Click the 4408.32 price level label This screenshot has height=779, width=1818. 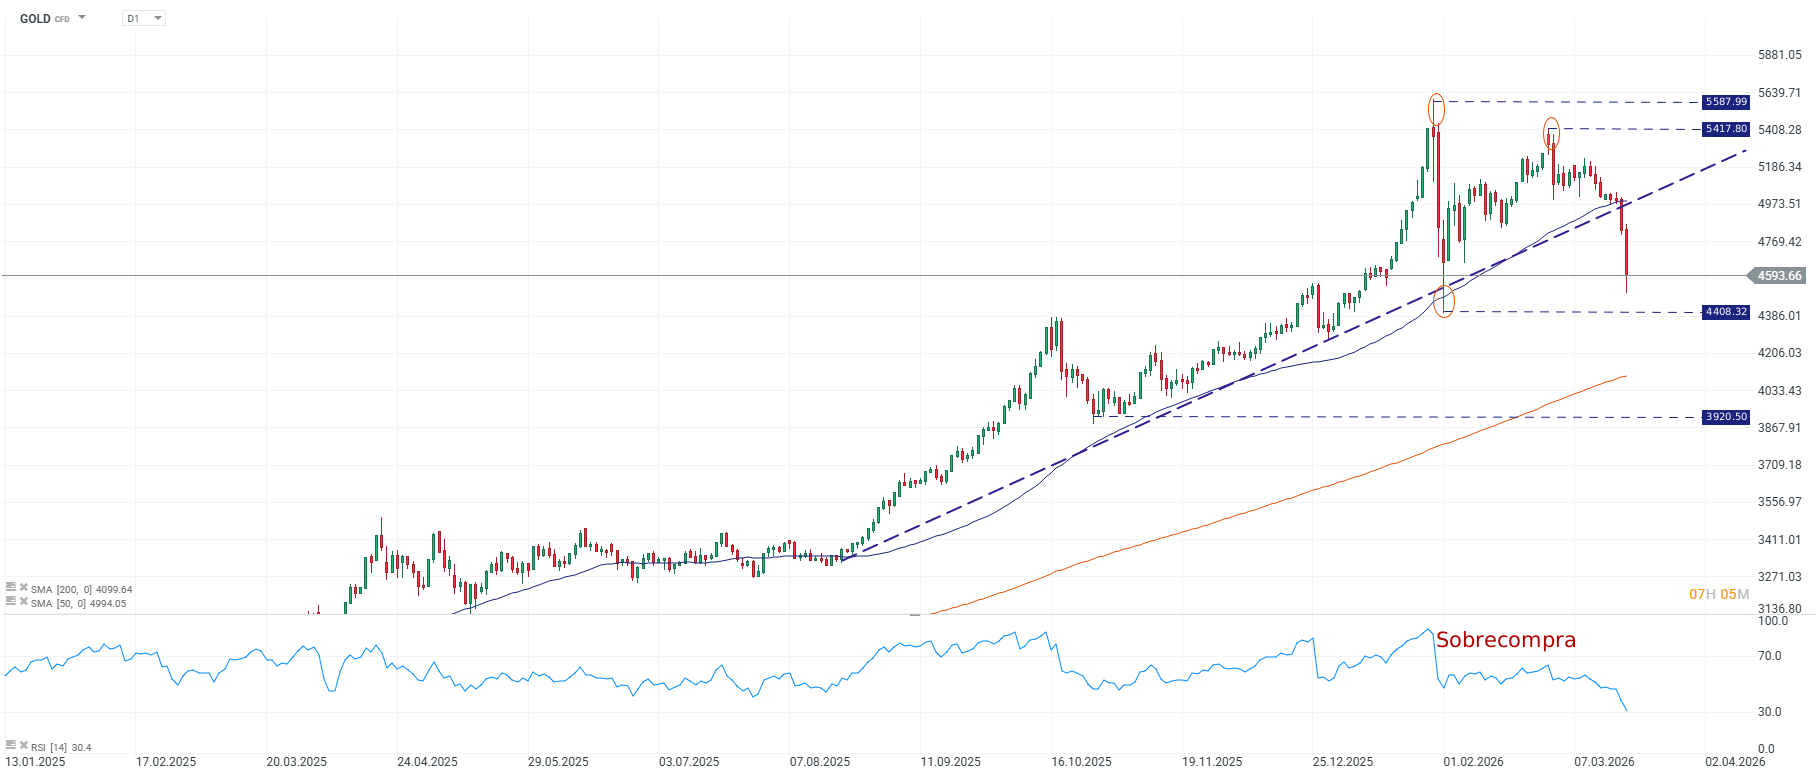[1726, 312]
